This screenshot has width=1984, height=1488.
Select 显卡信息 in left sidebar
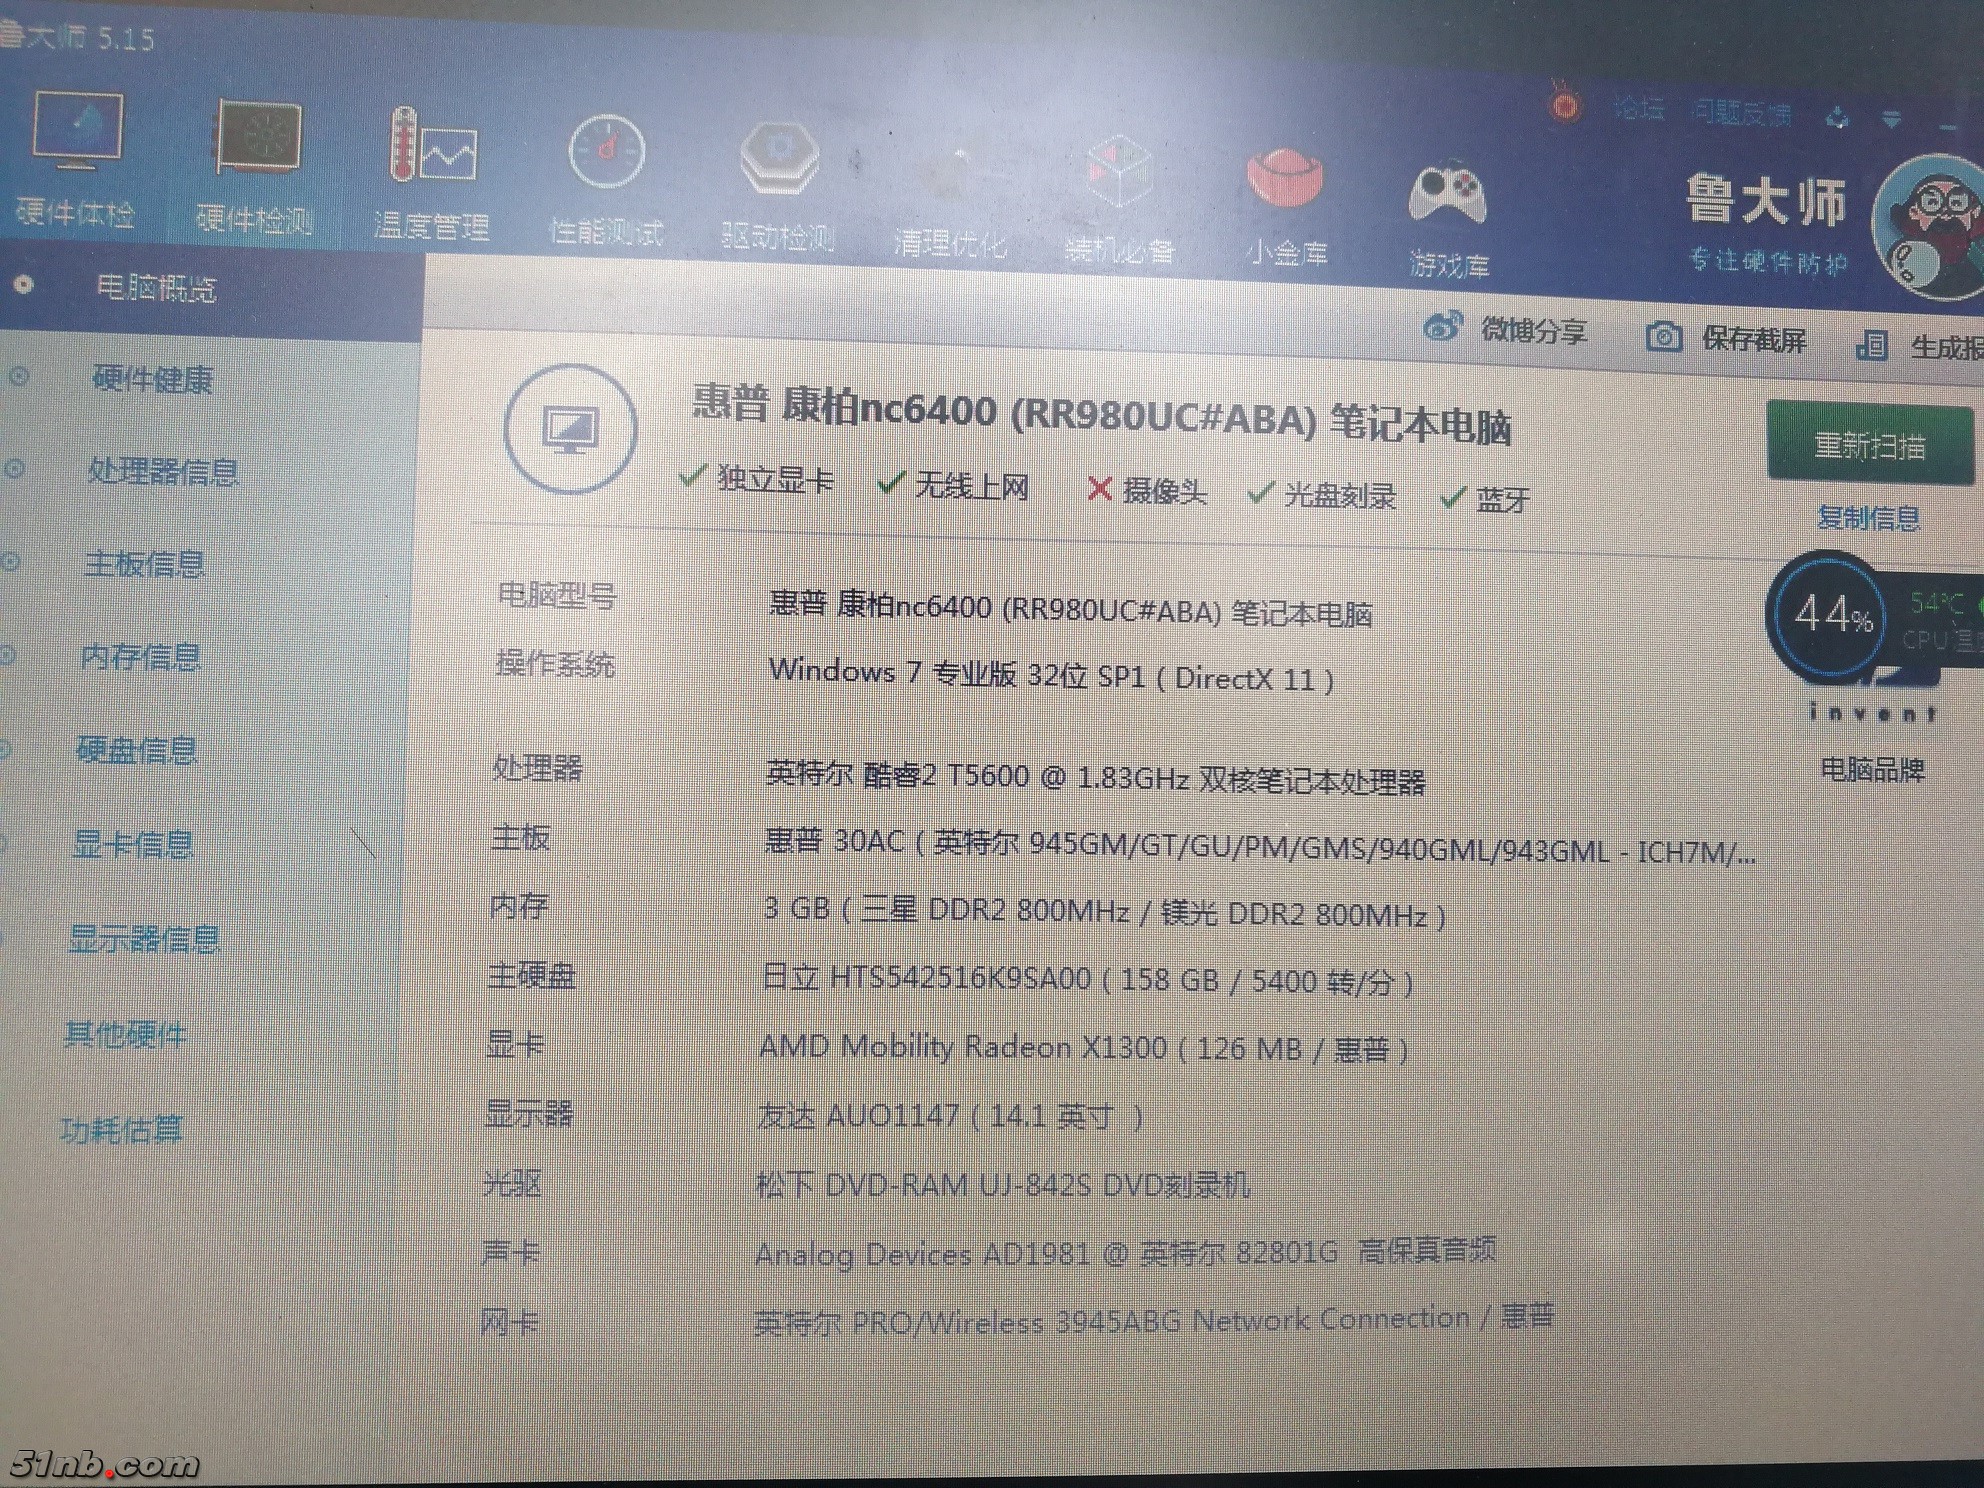133,845
